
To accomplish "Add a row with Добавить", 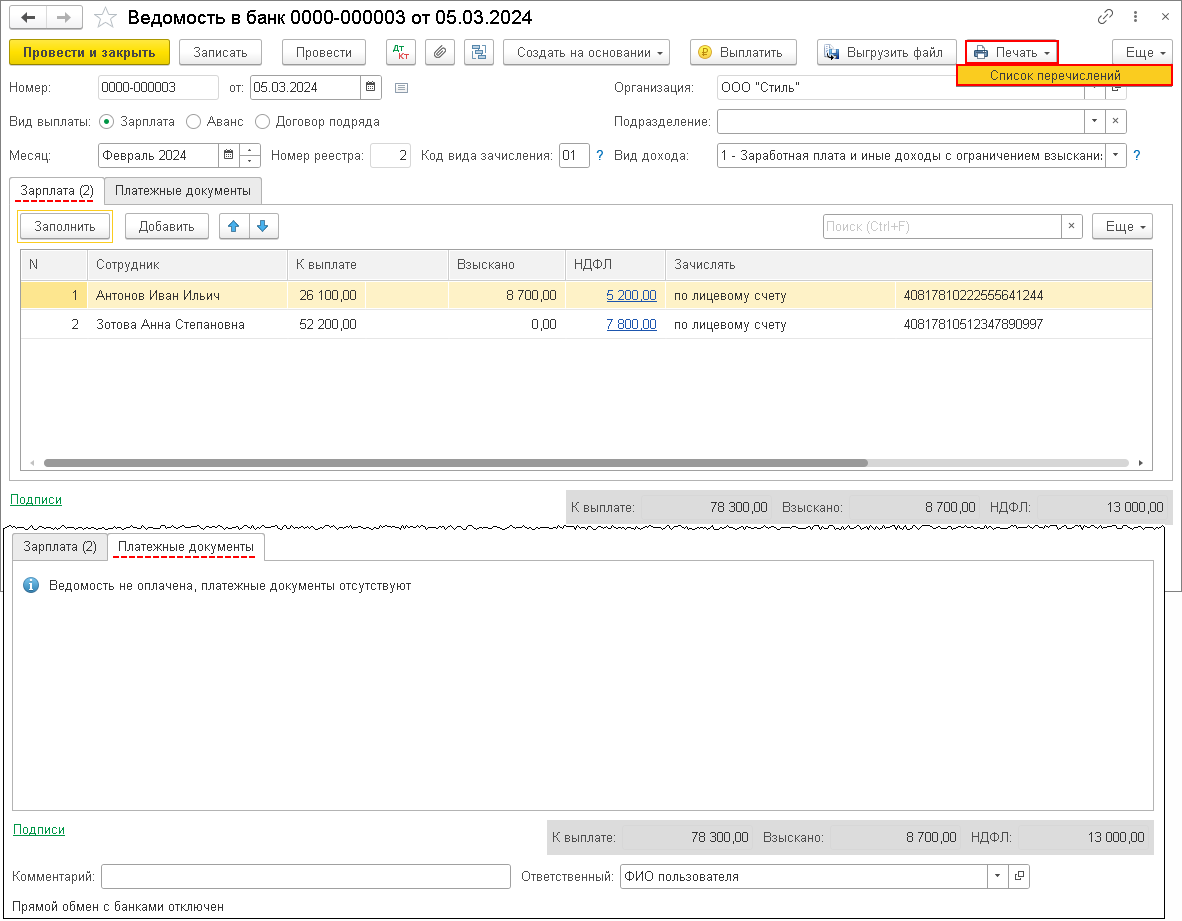I will [x=167, y=226].
